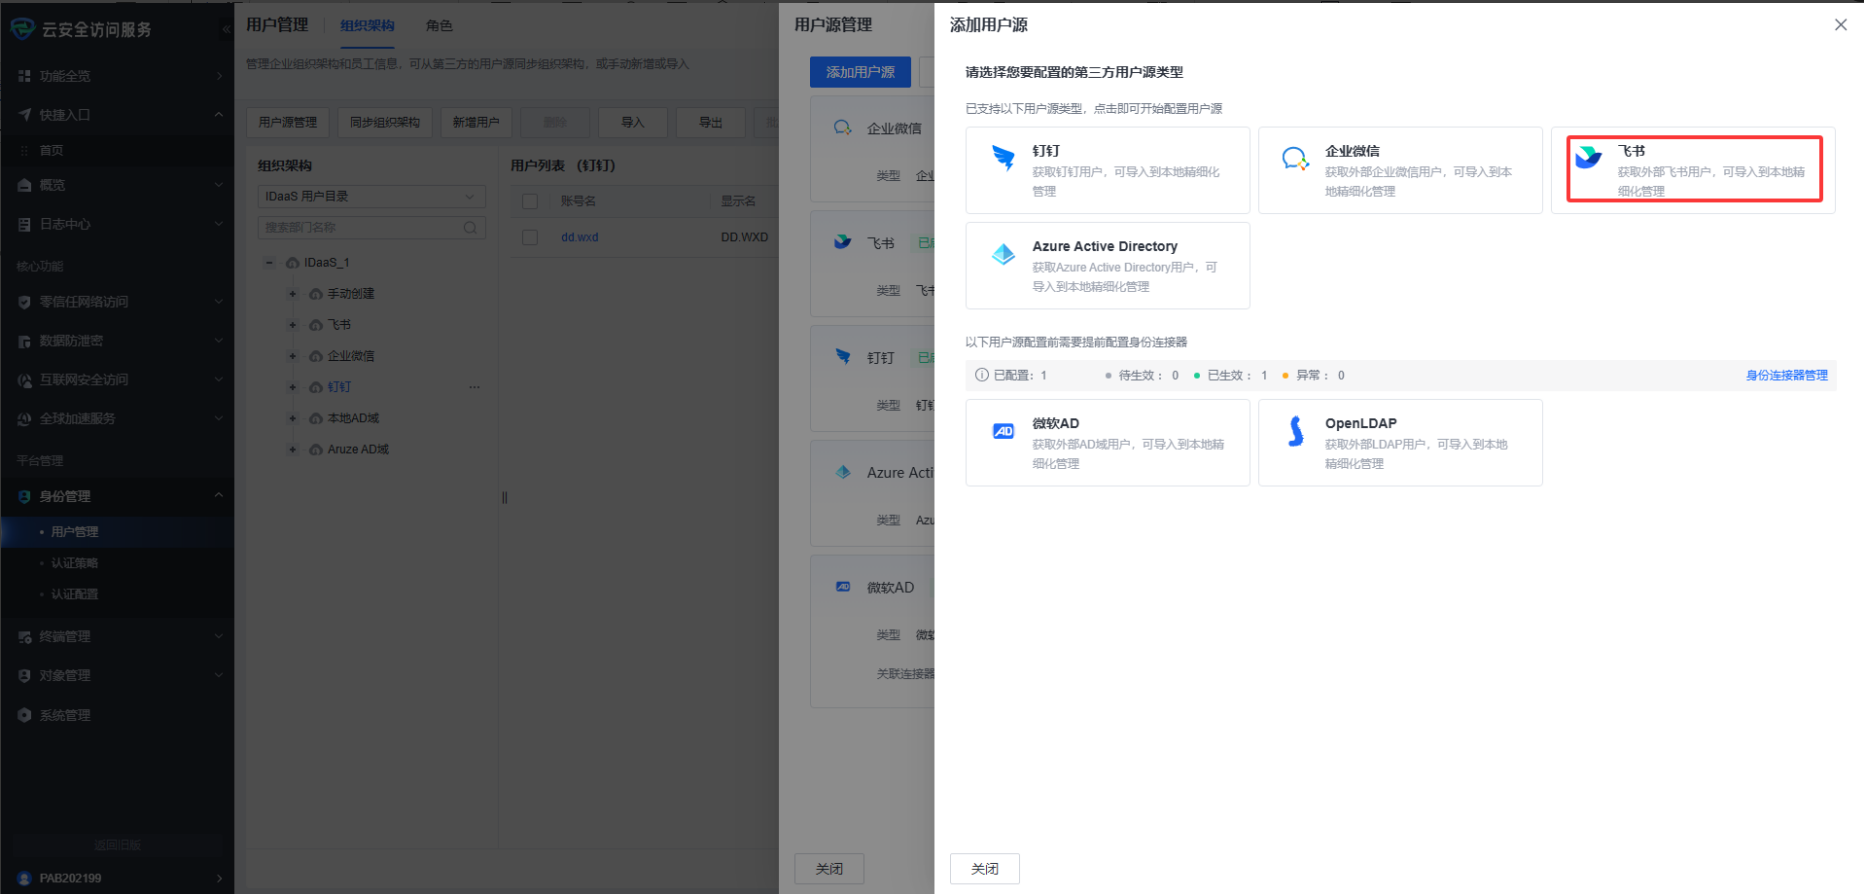Click the 用户源管理 toolbar button
The height and width of the screenshot is (894, 1864).
tap(287, 122)
